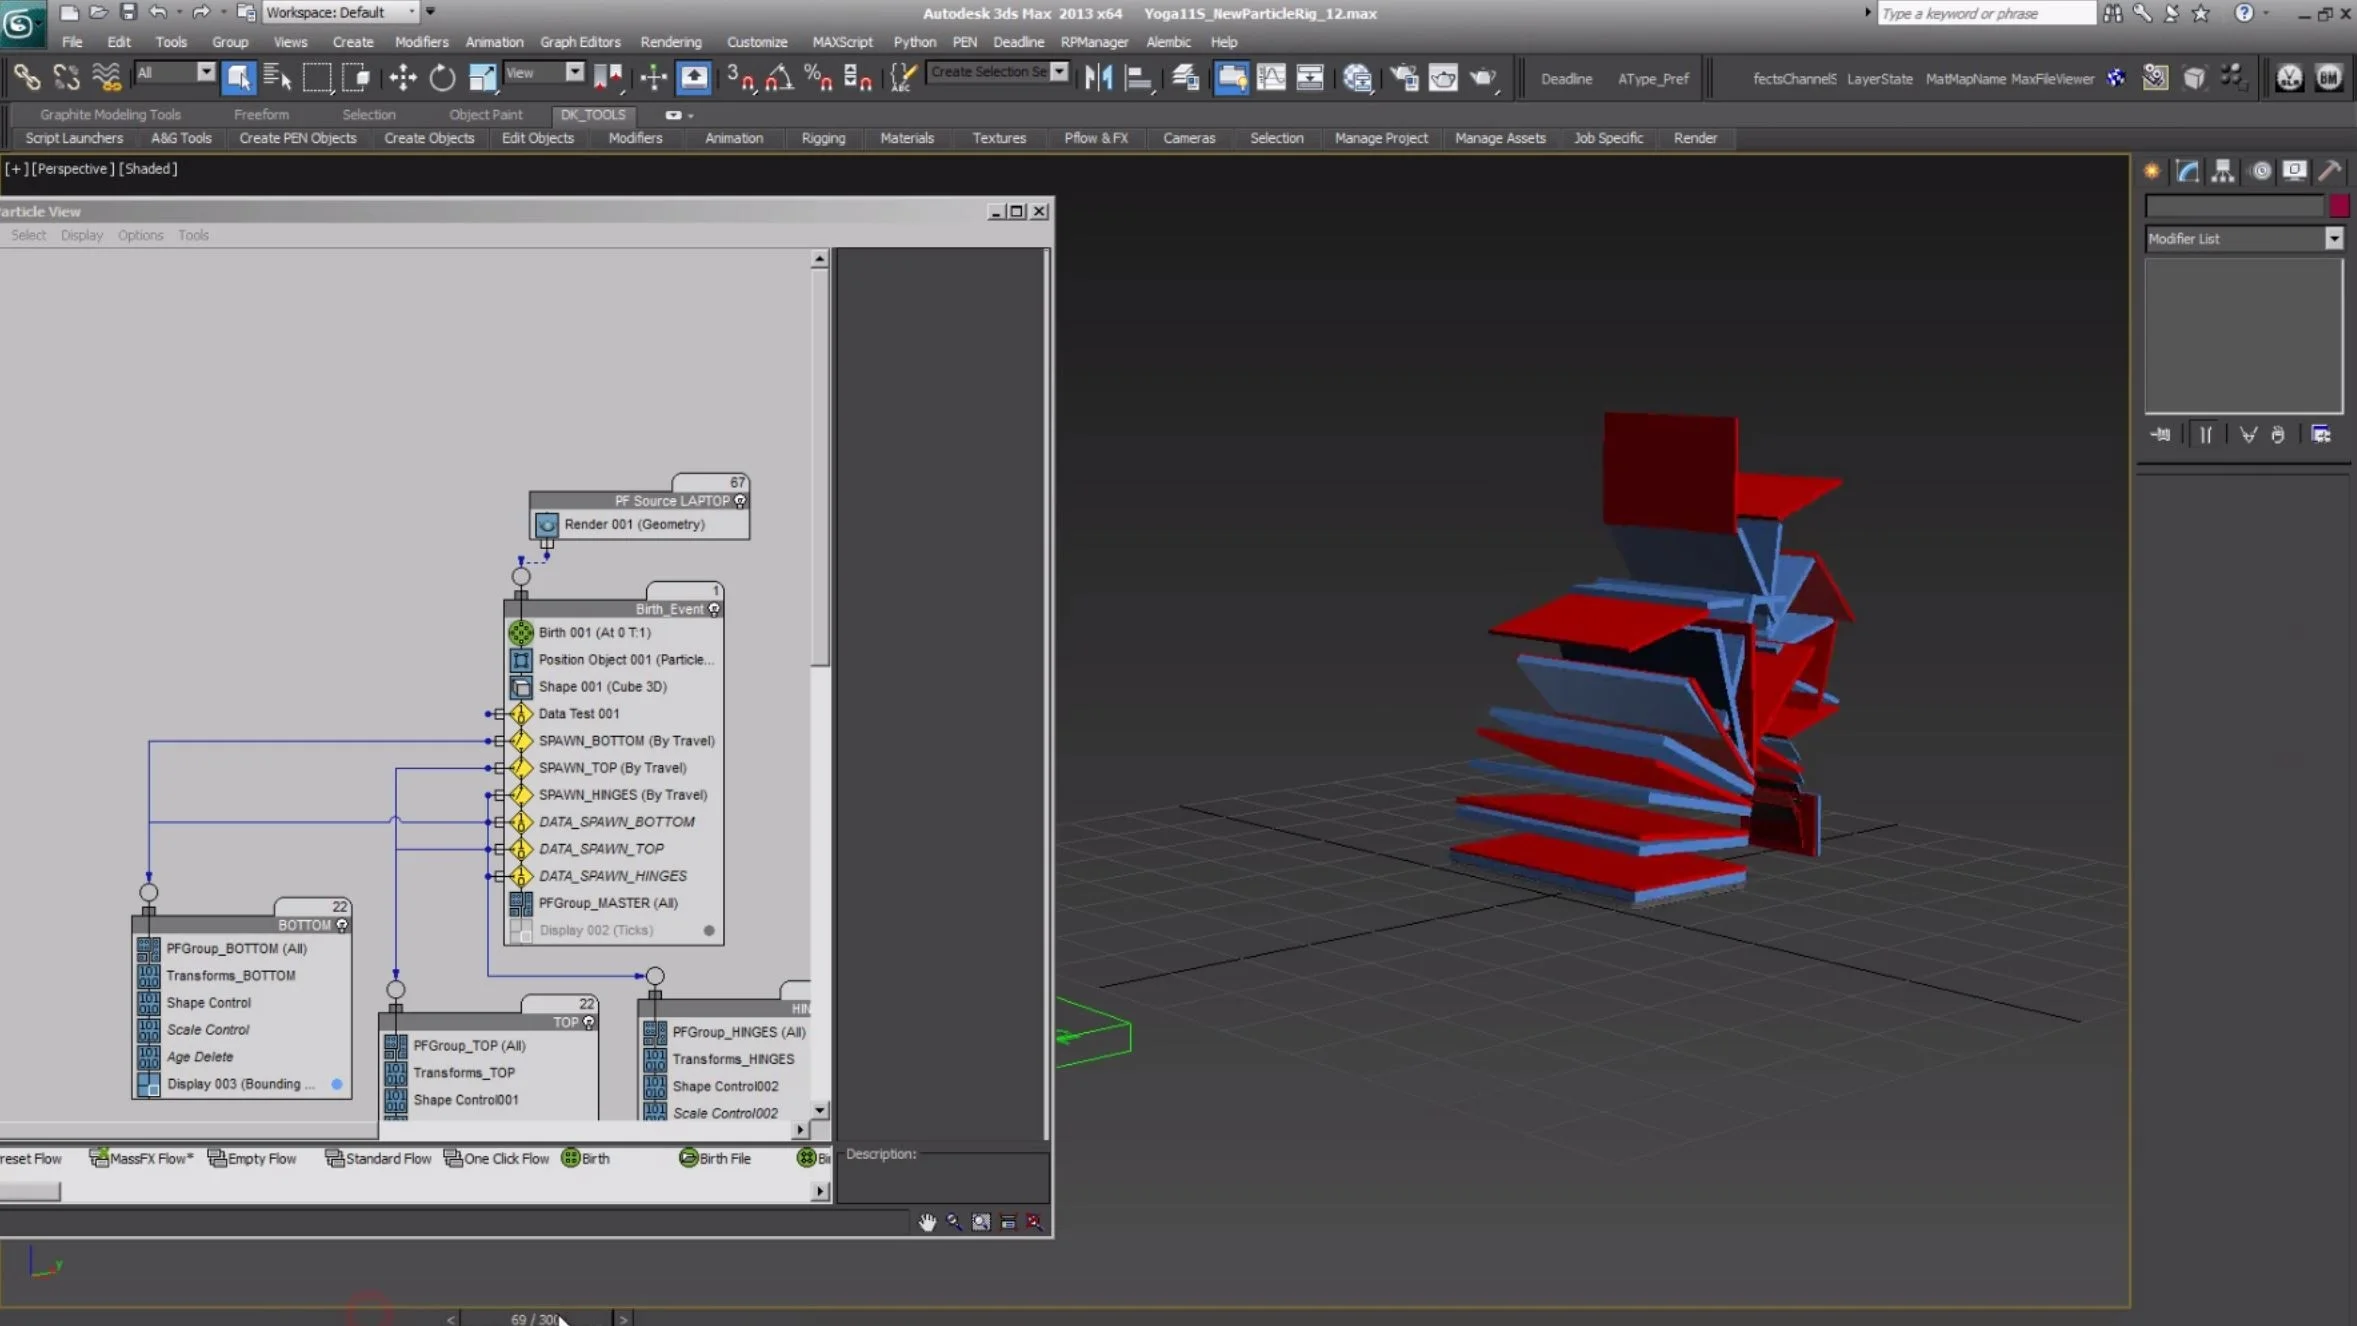2357x1326 pixels.
Task: Open the Modifier List dropdown
Action: 2333,238
